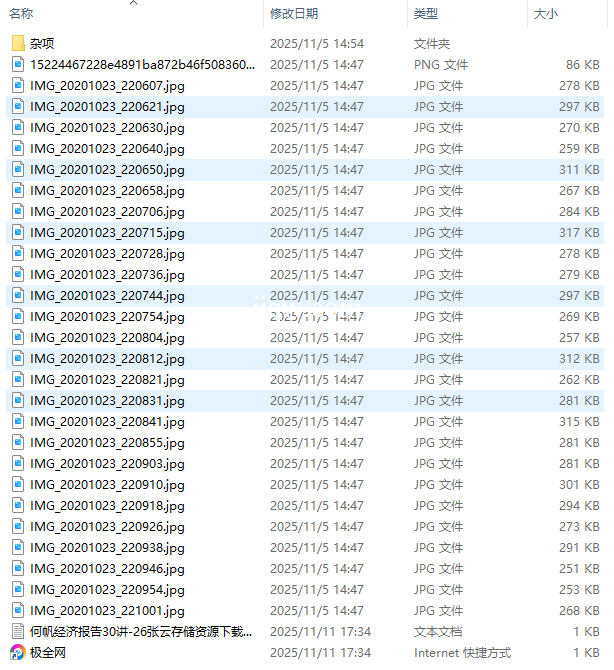614x670 pixels.
Task: Sort by the 大小 column header
Action: (546, 14)
